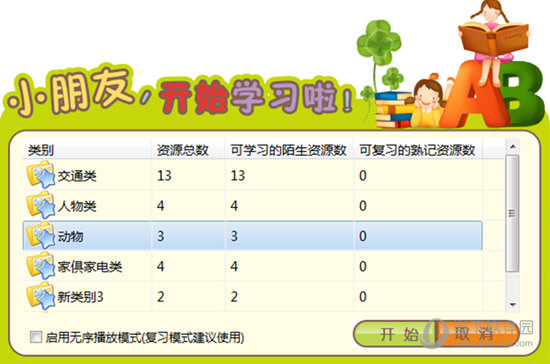Click the 资源总数 value 4 in 人物类 row
The height and width of the screenshot is (364, 550).
point(161,206)
